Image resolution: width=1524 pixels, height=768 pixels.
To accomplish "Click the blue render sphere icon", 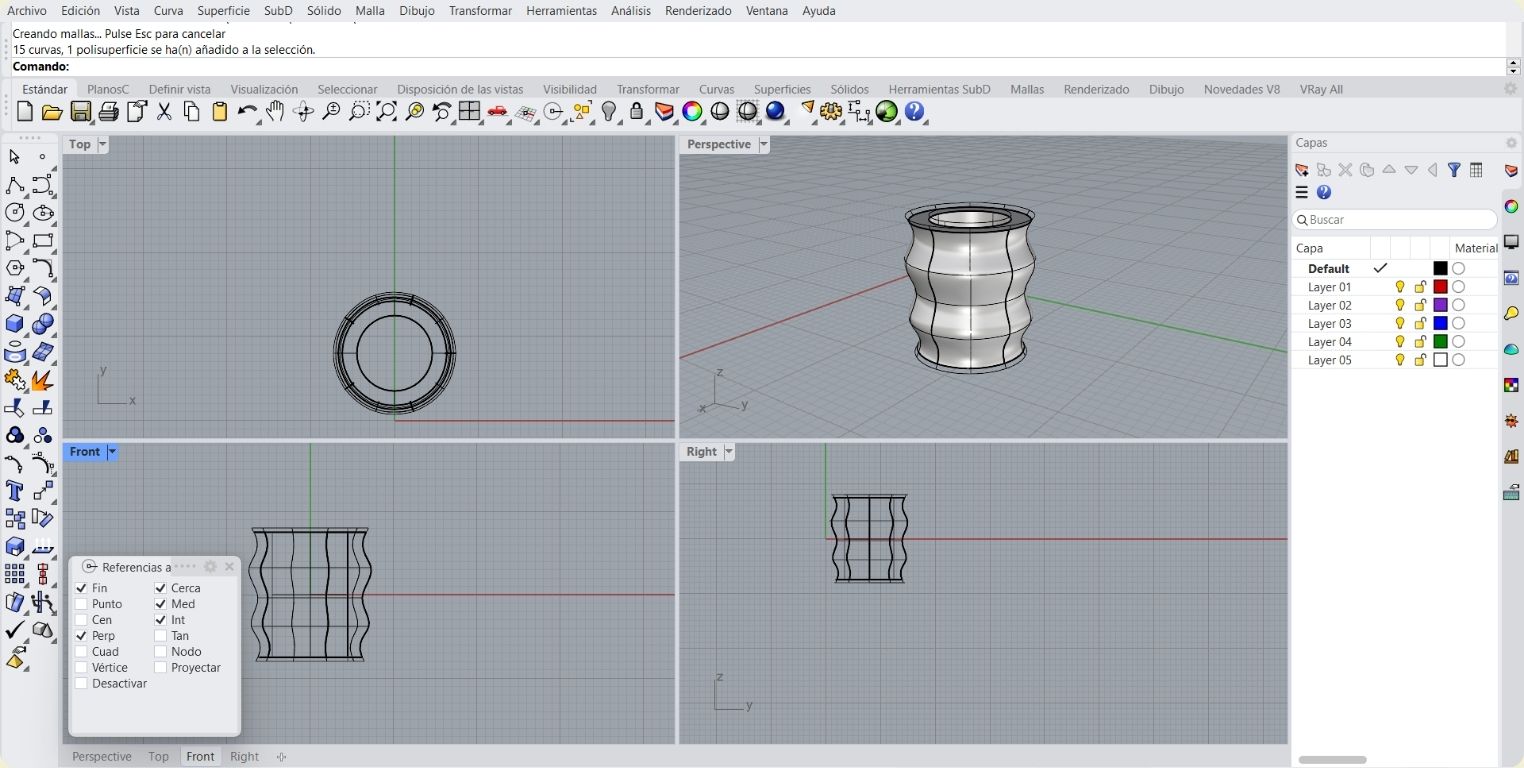I will (x=776, y=112).
